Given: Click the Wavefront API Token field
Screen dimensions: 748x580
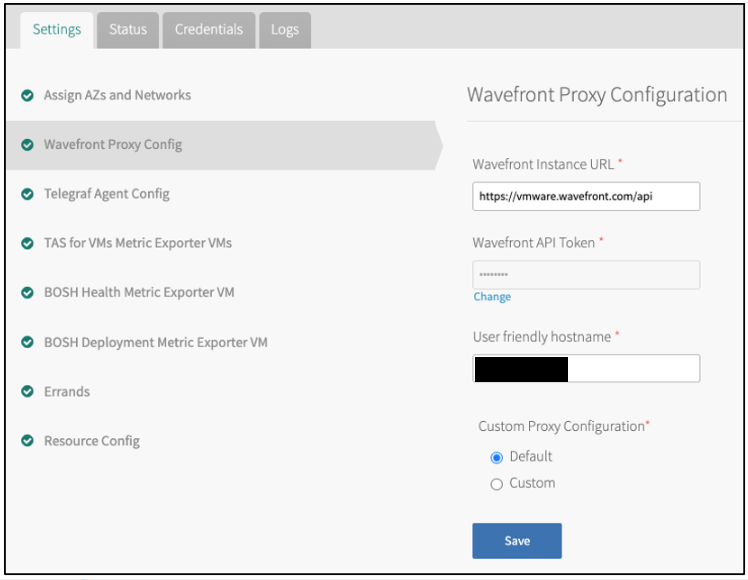Looking at the screenshot, I should pos(586,275).
